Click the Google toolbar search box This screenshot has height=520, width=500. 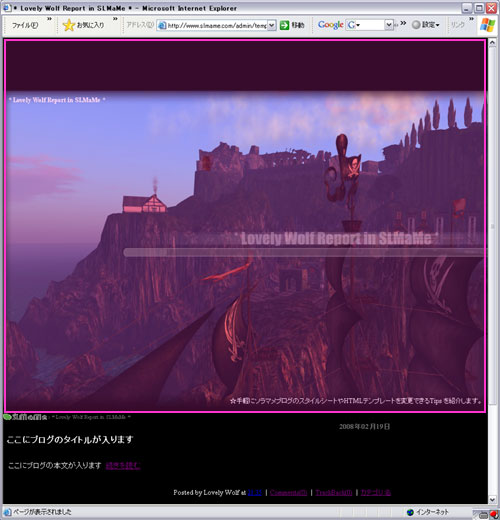pyautogui.click(x=369, y=25)
